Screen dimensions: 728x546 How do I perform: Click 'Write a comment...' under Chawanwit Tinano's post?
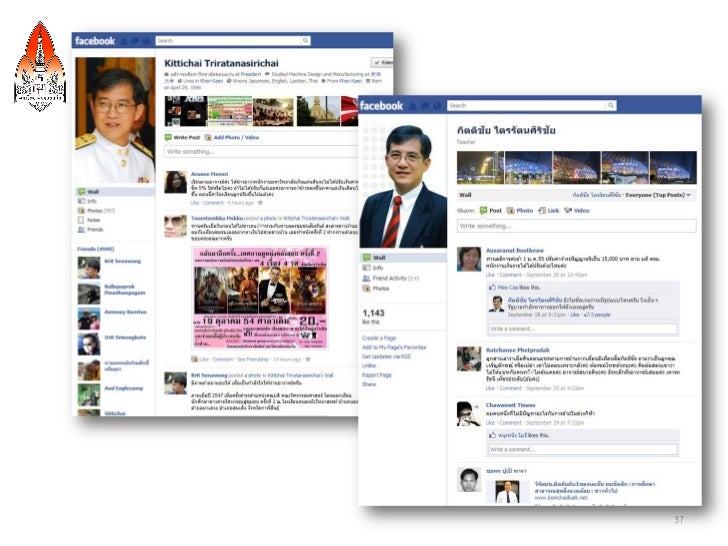(583, 449)
